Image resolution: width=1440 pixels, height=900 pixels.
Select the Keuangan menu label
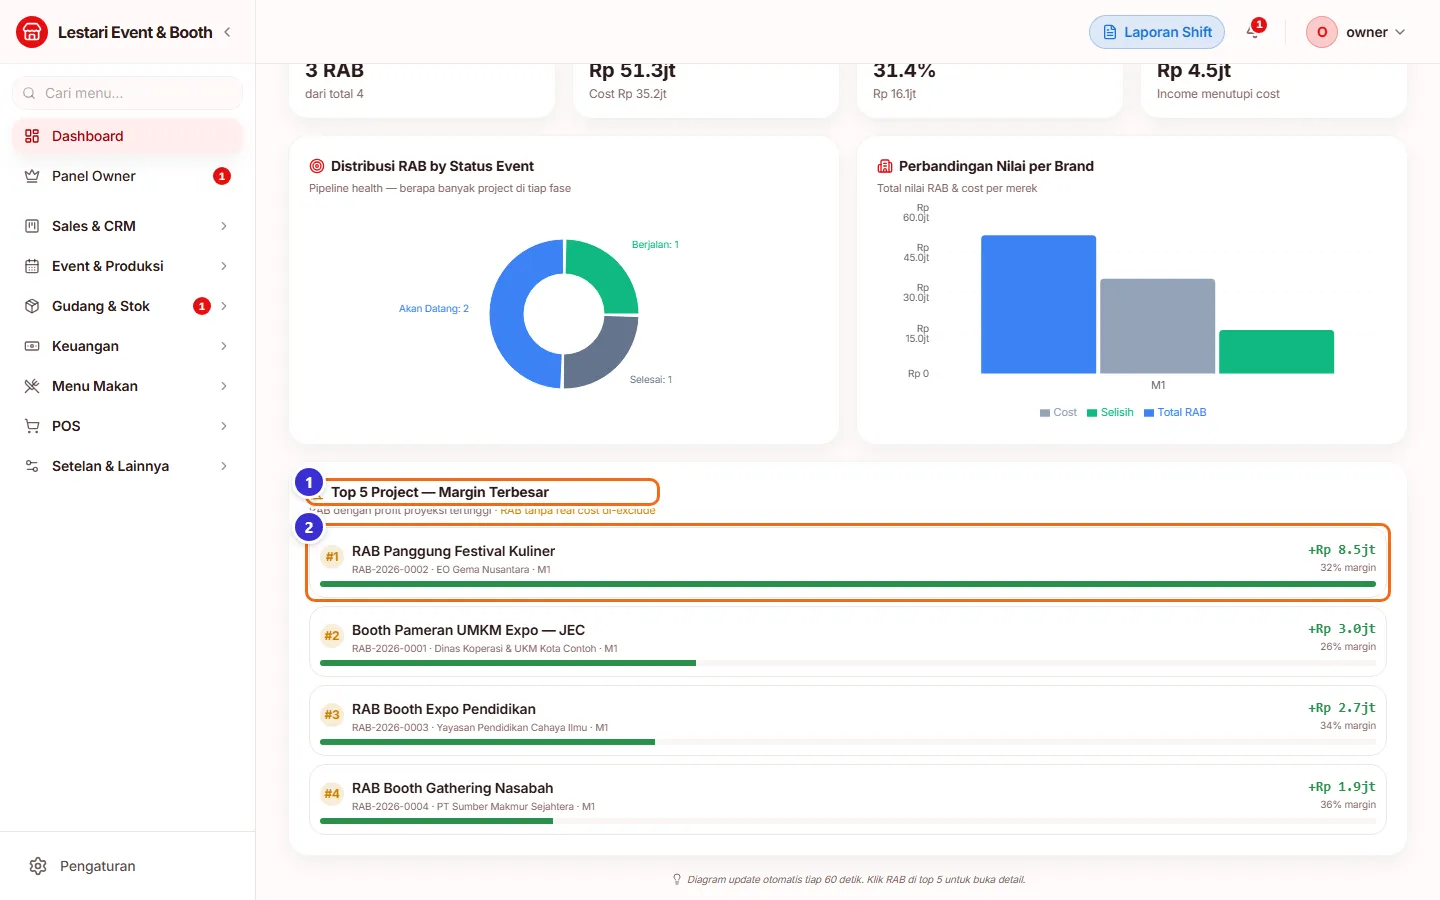click(x=85, y=346)
